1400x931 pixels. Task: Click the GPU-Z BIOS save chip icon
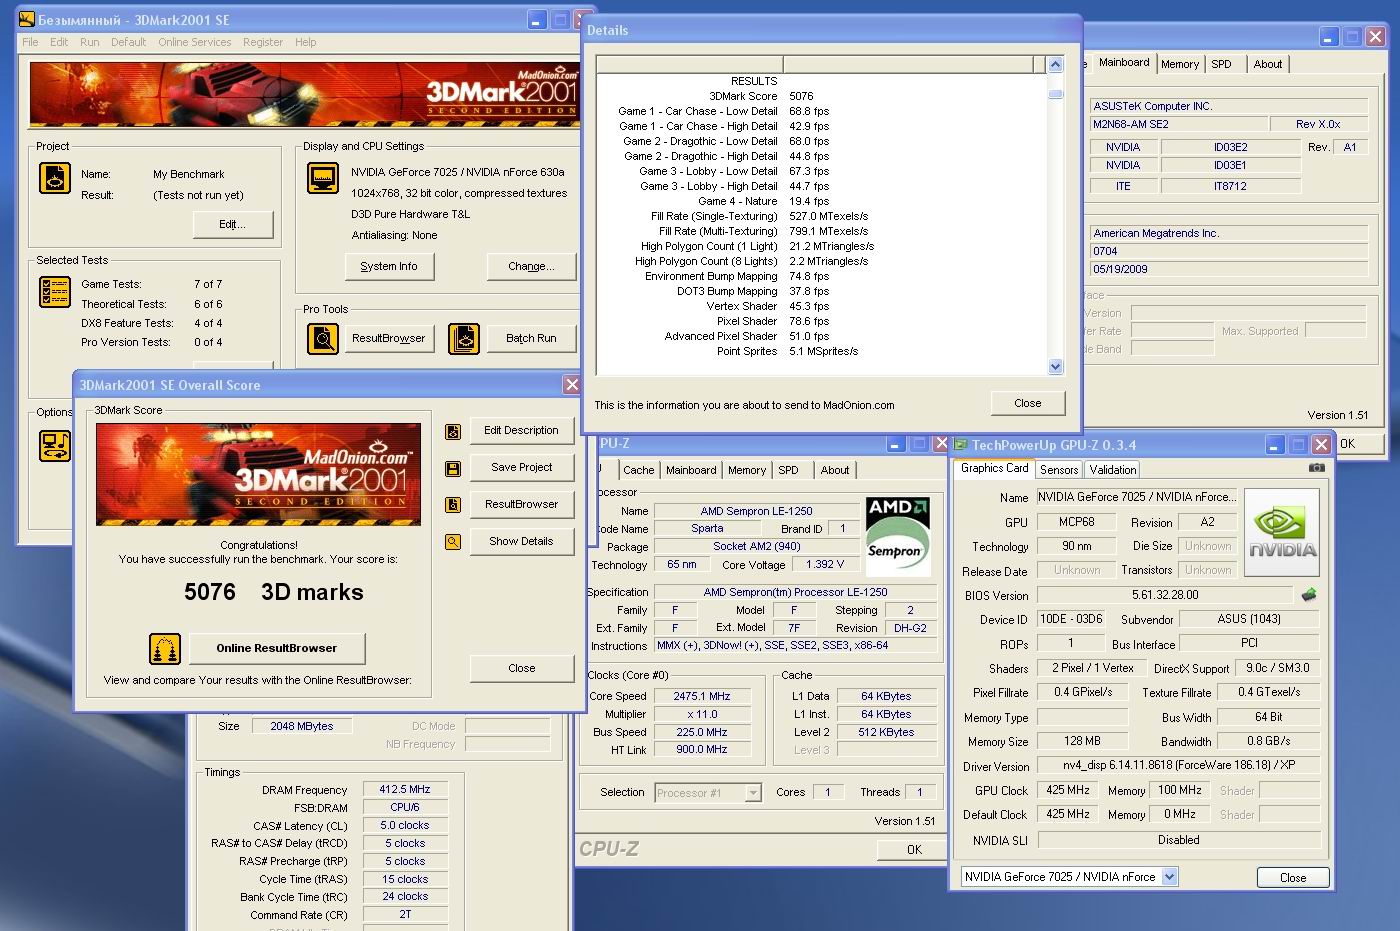click(1309, 594)
